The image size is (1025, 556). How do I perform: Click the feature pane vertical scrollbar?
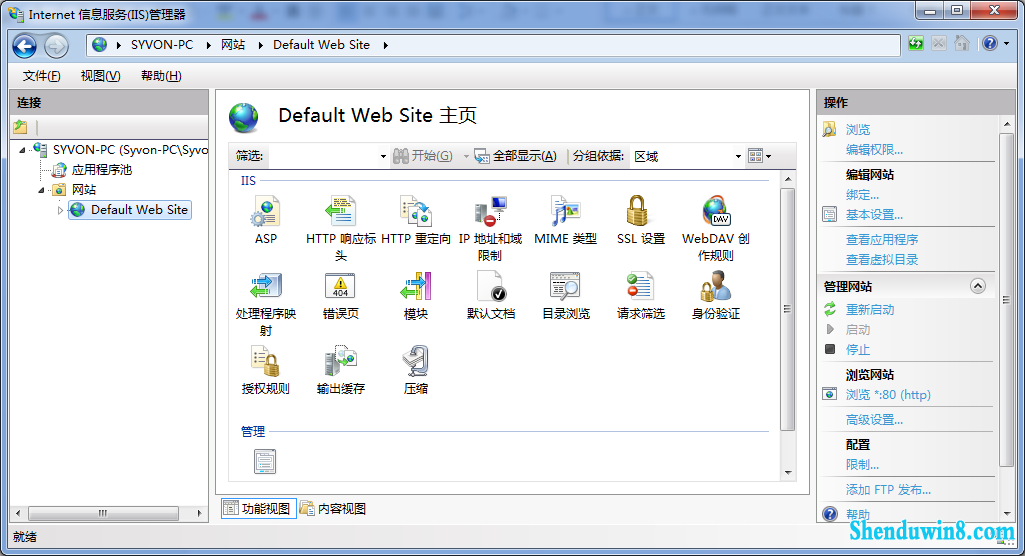click(788, 308)
